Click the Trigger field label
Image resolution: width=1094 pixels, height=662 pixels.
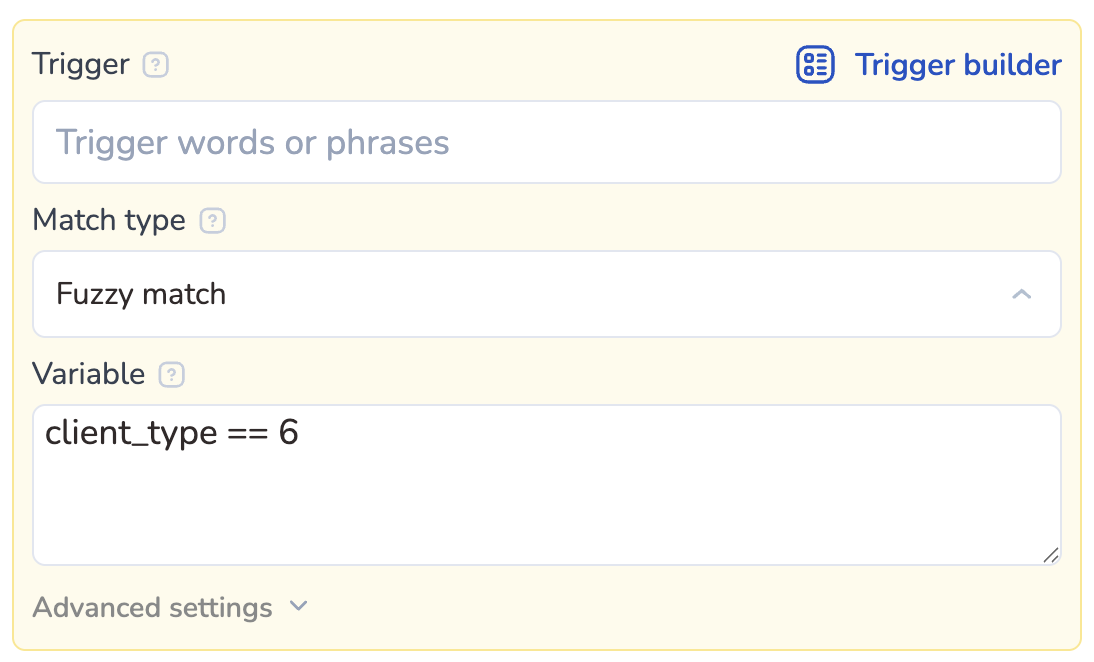[81, 65]
